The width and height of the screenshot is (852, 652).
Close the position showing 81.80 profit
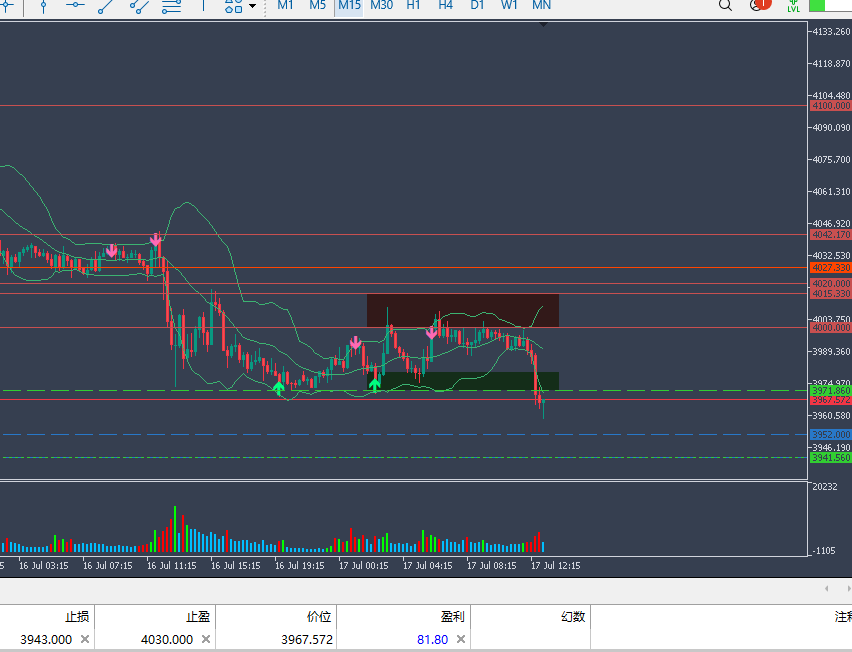click(x=461, y=639)
